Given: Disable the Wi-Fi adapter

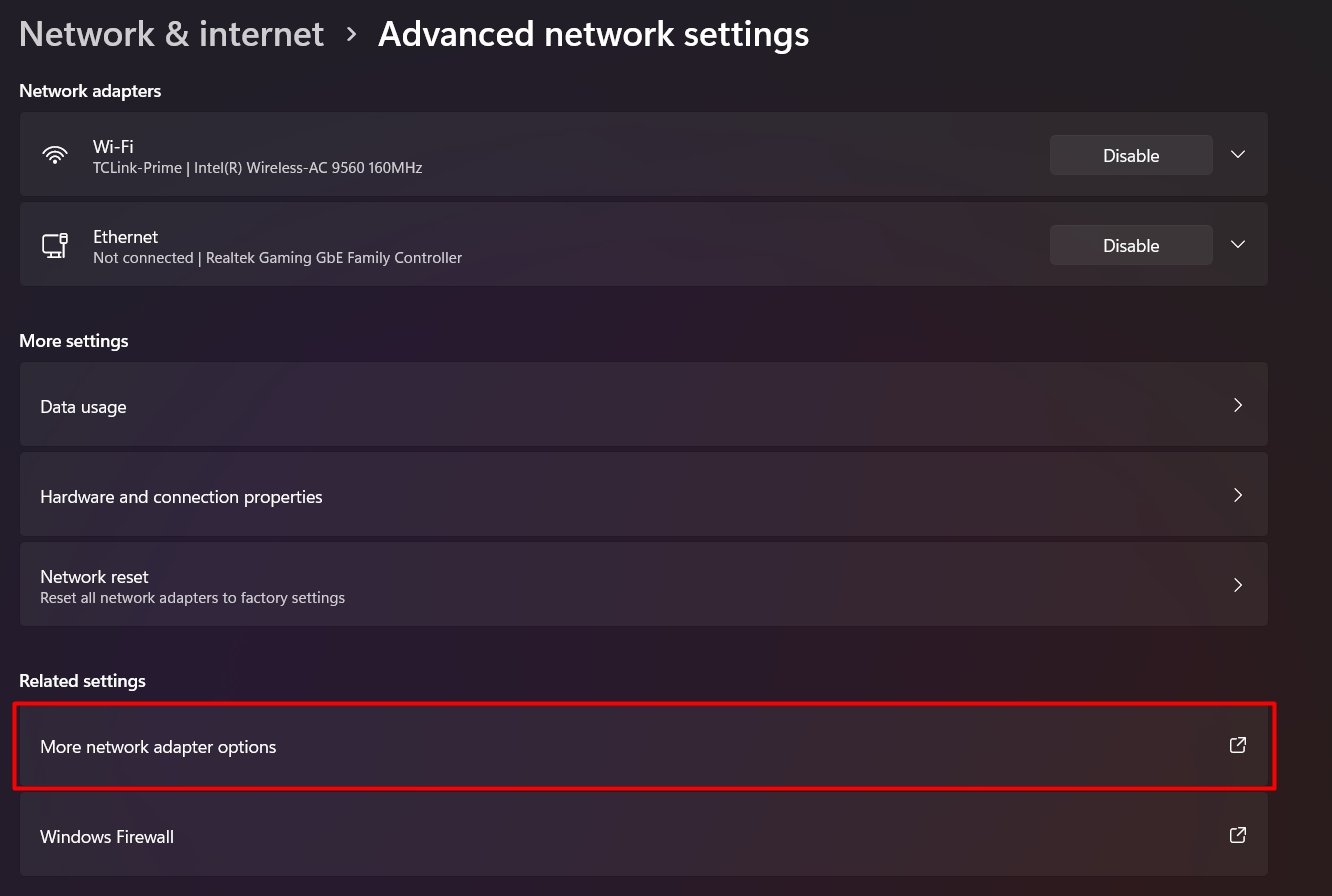Looking at the screenshot, I should [x=1130, y=155].
